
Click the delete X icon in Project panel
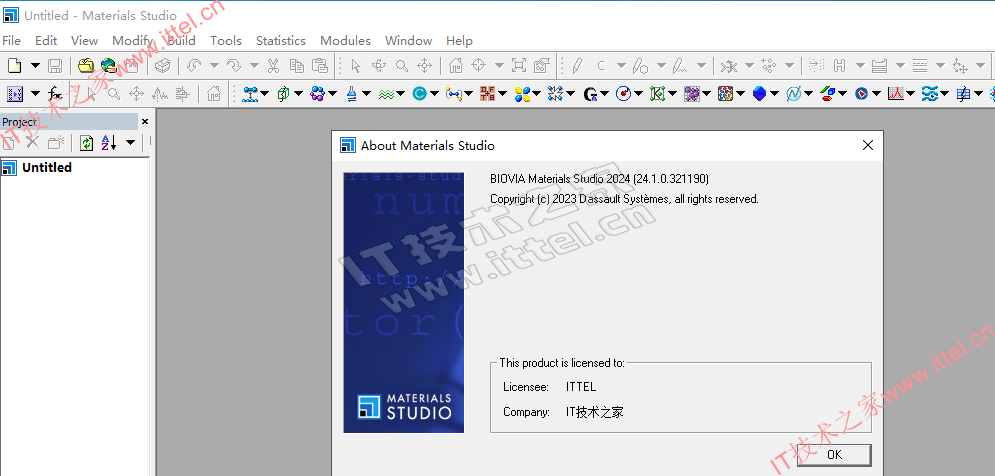coord(33,143)
